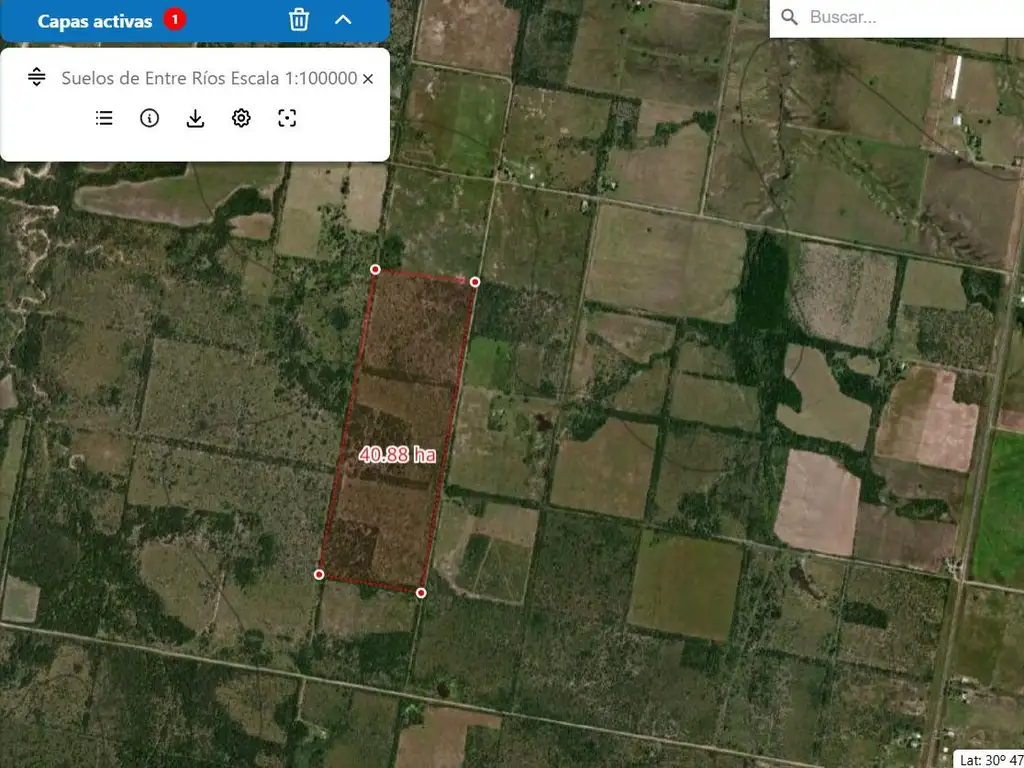Viewport: 1024px width, 768px height.
Task: Click the layer reorder handle icon
Action: tap(37, 78)
